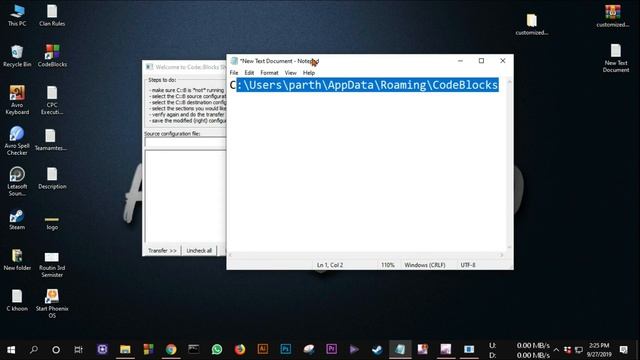Select the Avro Keyboard desktop icon
Screen dimensions: 640x360
(x=17, y=100)
